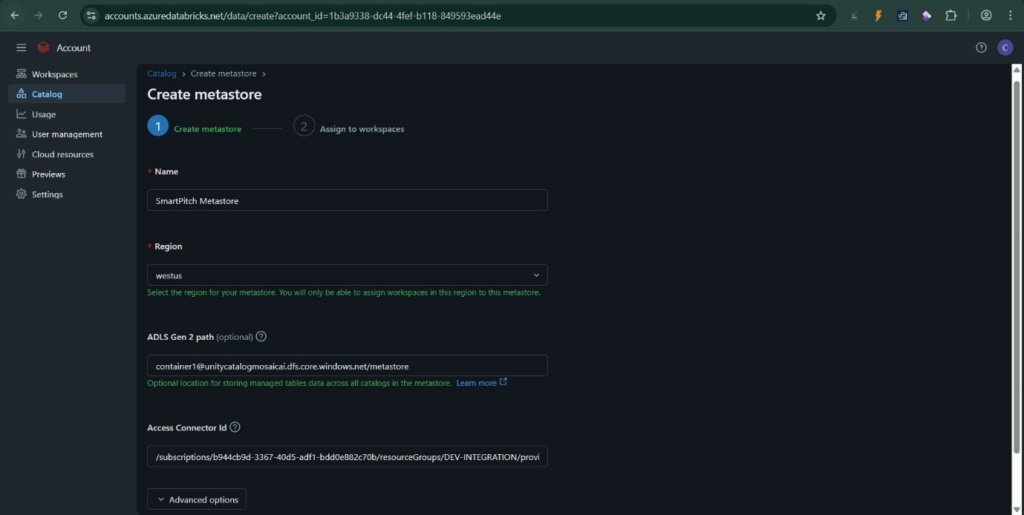Click the Databricks logo icon
Image resolution: width=1024 pixels, height=515 pixels.
pyautogui.click(x=43, y=48)
